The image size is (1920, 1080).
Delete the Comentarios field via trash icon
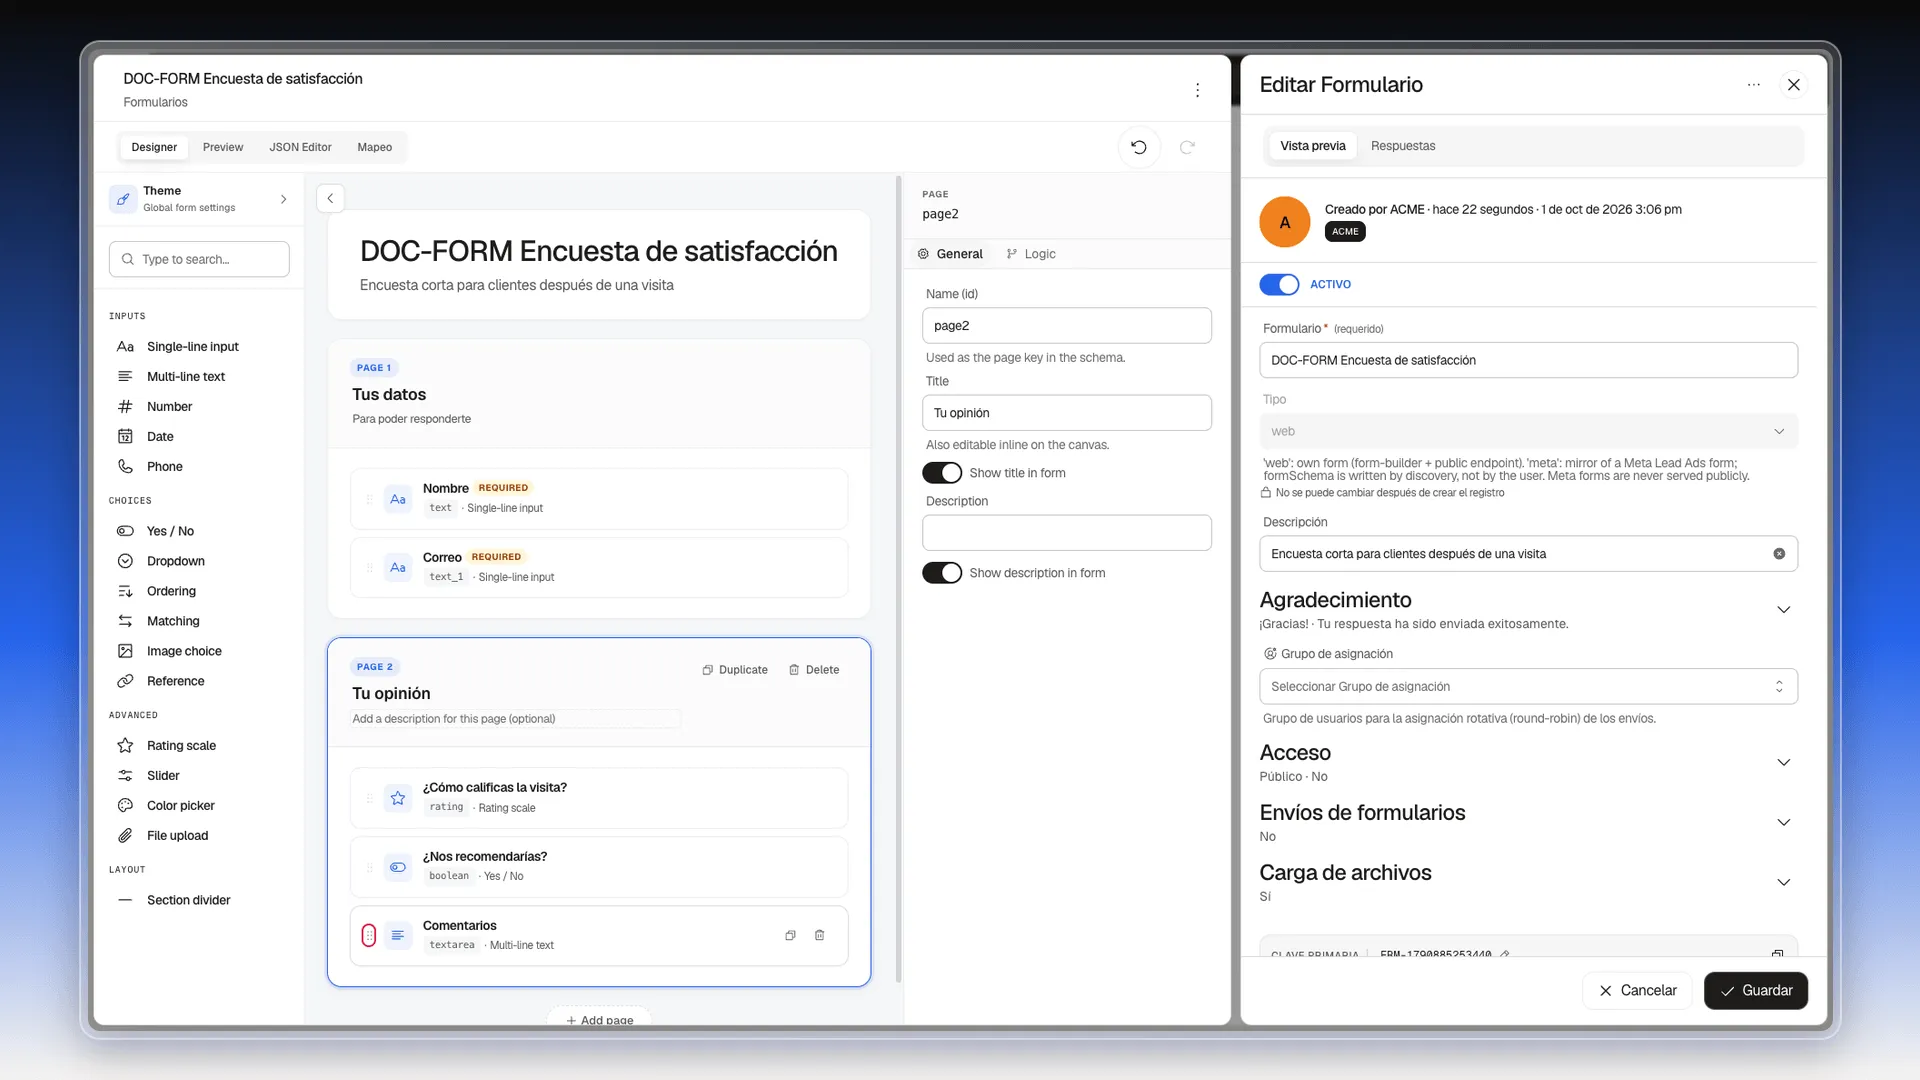819,935
